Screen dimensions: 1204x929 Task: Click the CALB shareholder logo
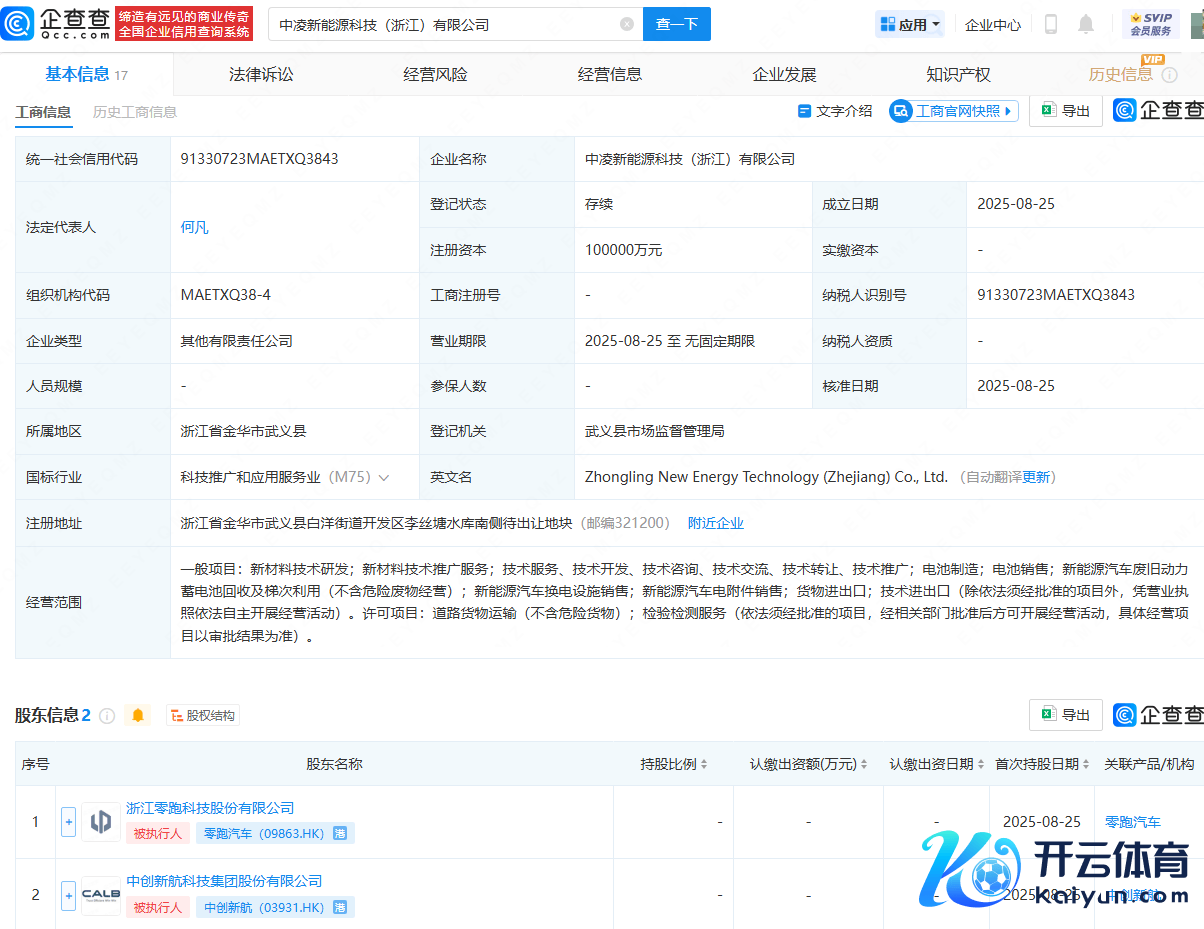pos(101,895)
